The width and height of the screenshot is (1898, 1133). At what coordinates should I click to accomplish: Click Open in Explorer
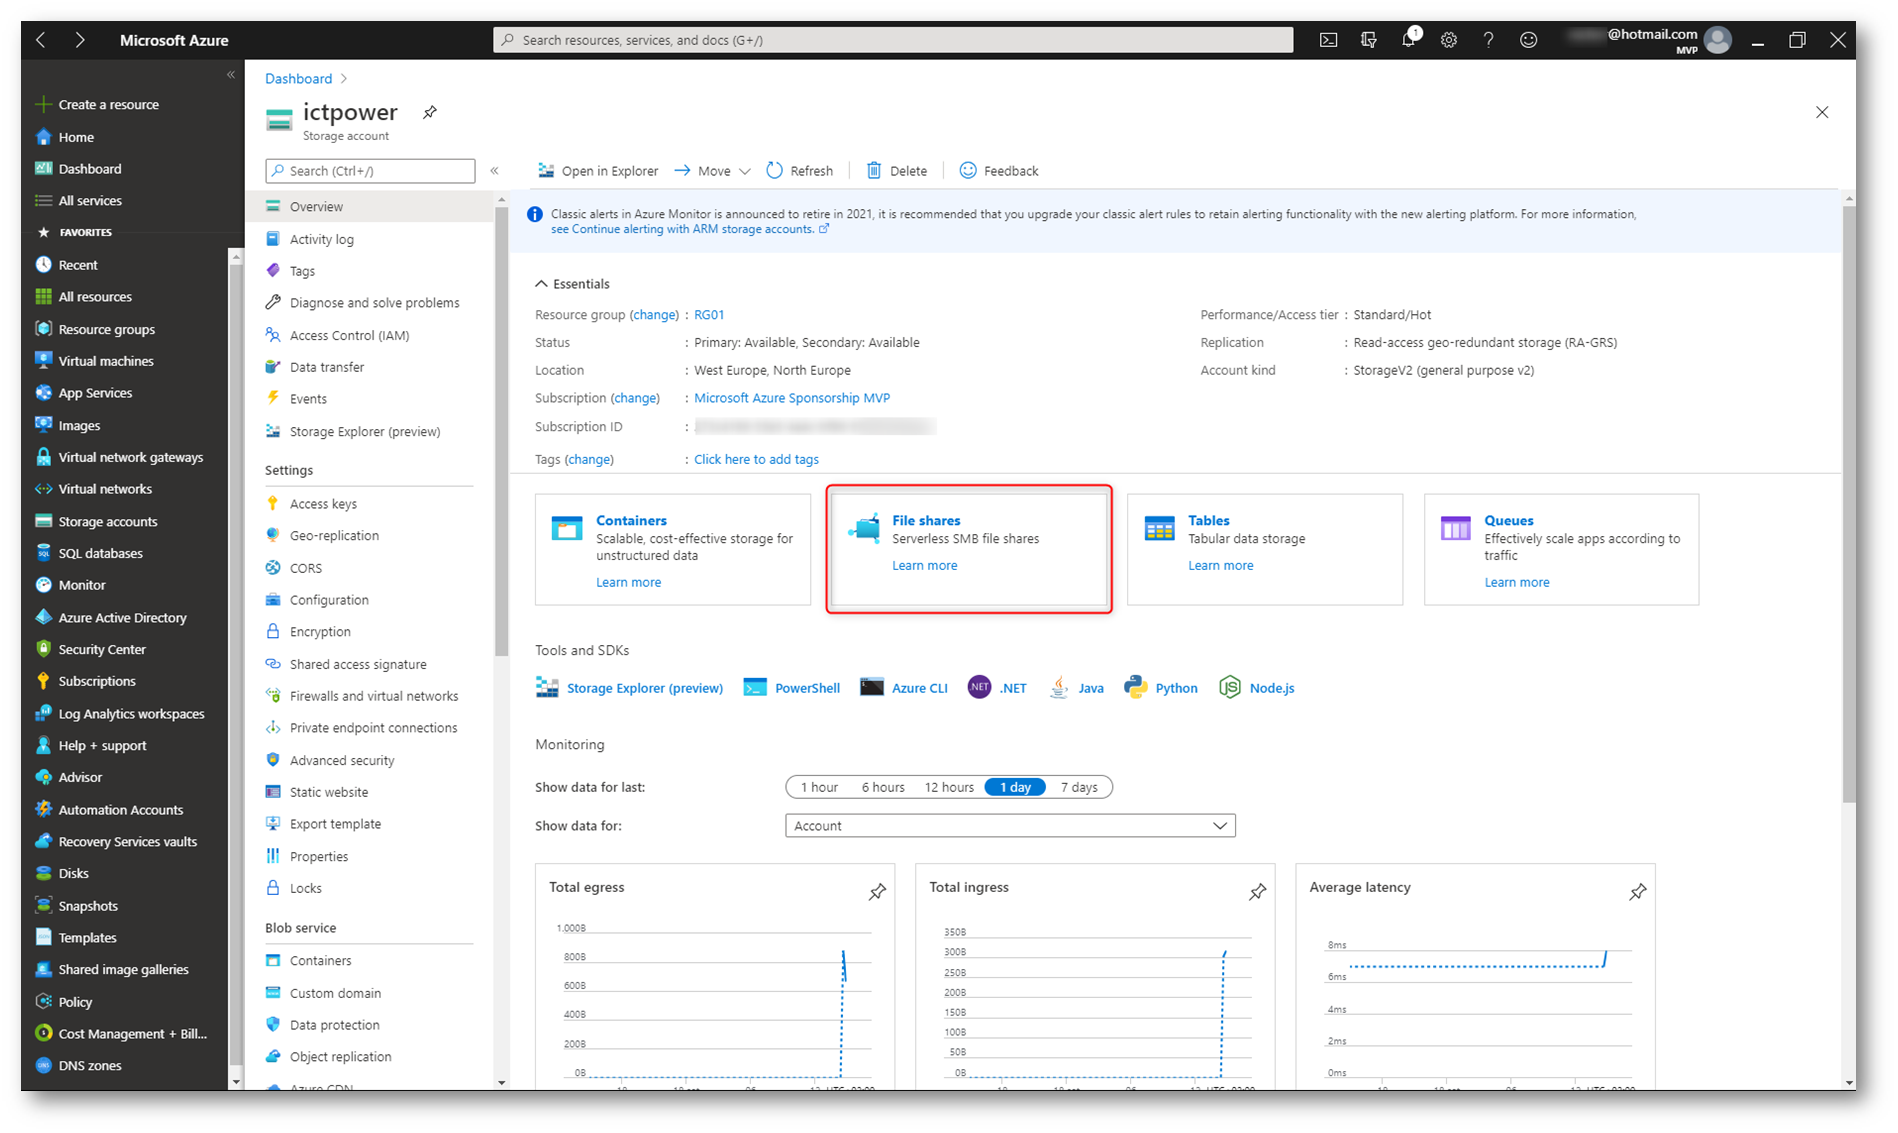[598, 171]
